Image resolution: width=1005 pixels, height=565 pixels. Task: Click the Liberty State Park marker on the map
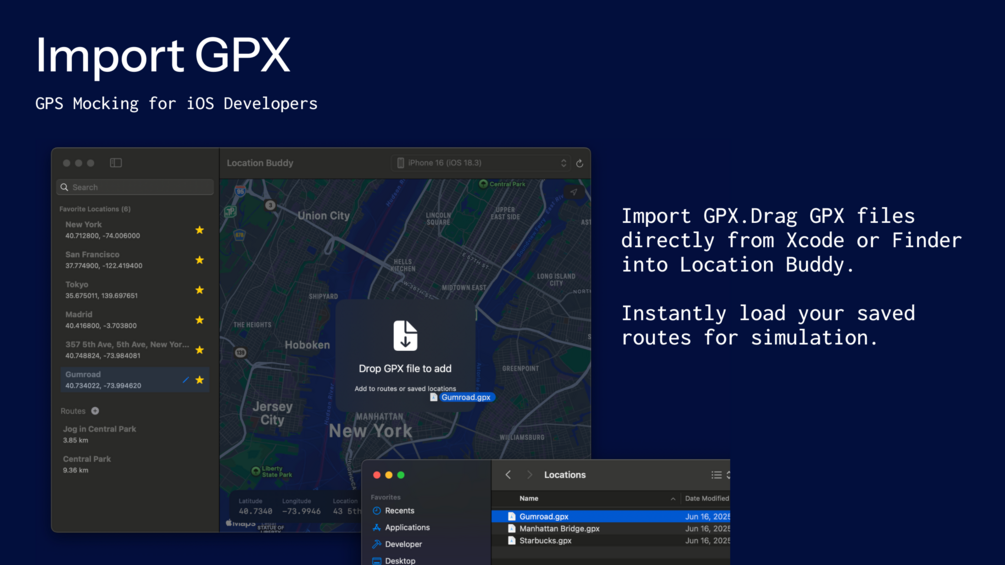pos(256,471)
